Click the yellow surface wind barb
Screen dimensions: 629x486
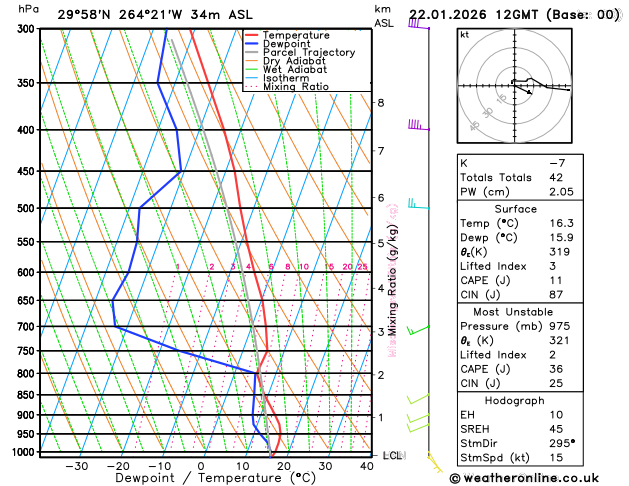[x=434, y=462]
